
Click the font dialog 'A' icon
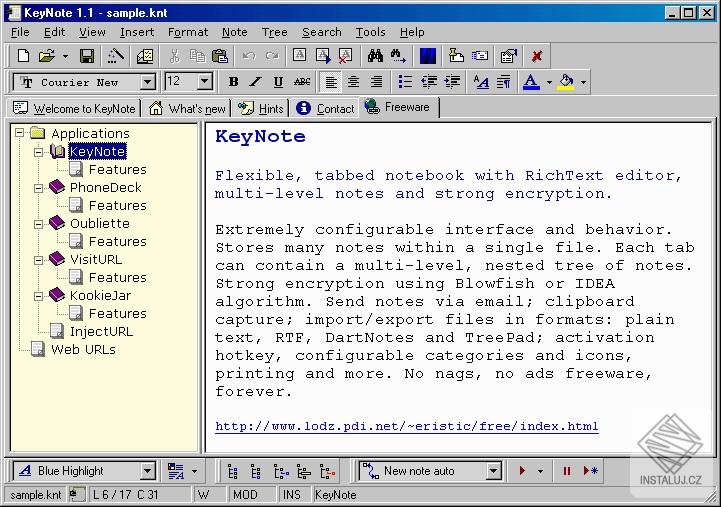coord(481,82)
